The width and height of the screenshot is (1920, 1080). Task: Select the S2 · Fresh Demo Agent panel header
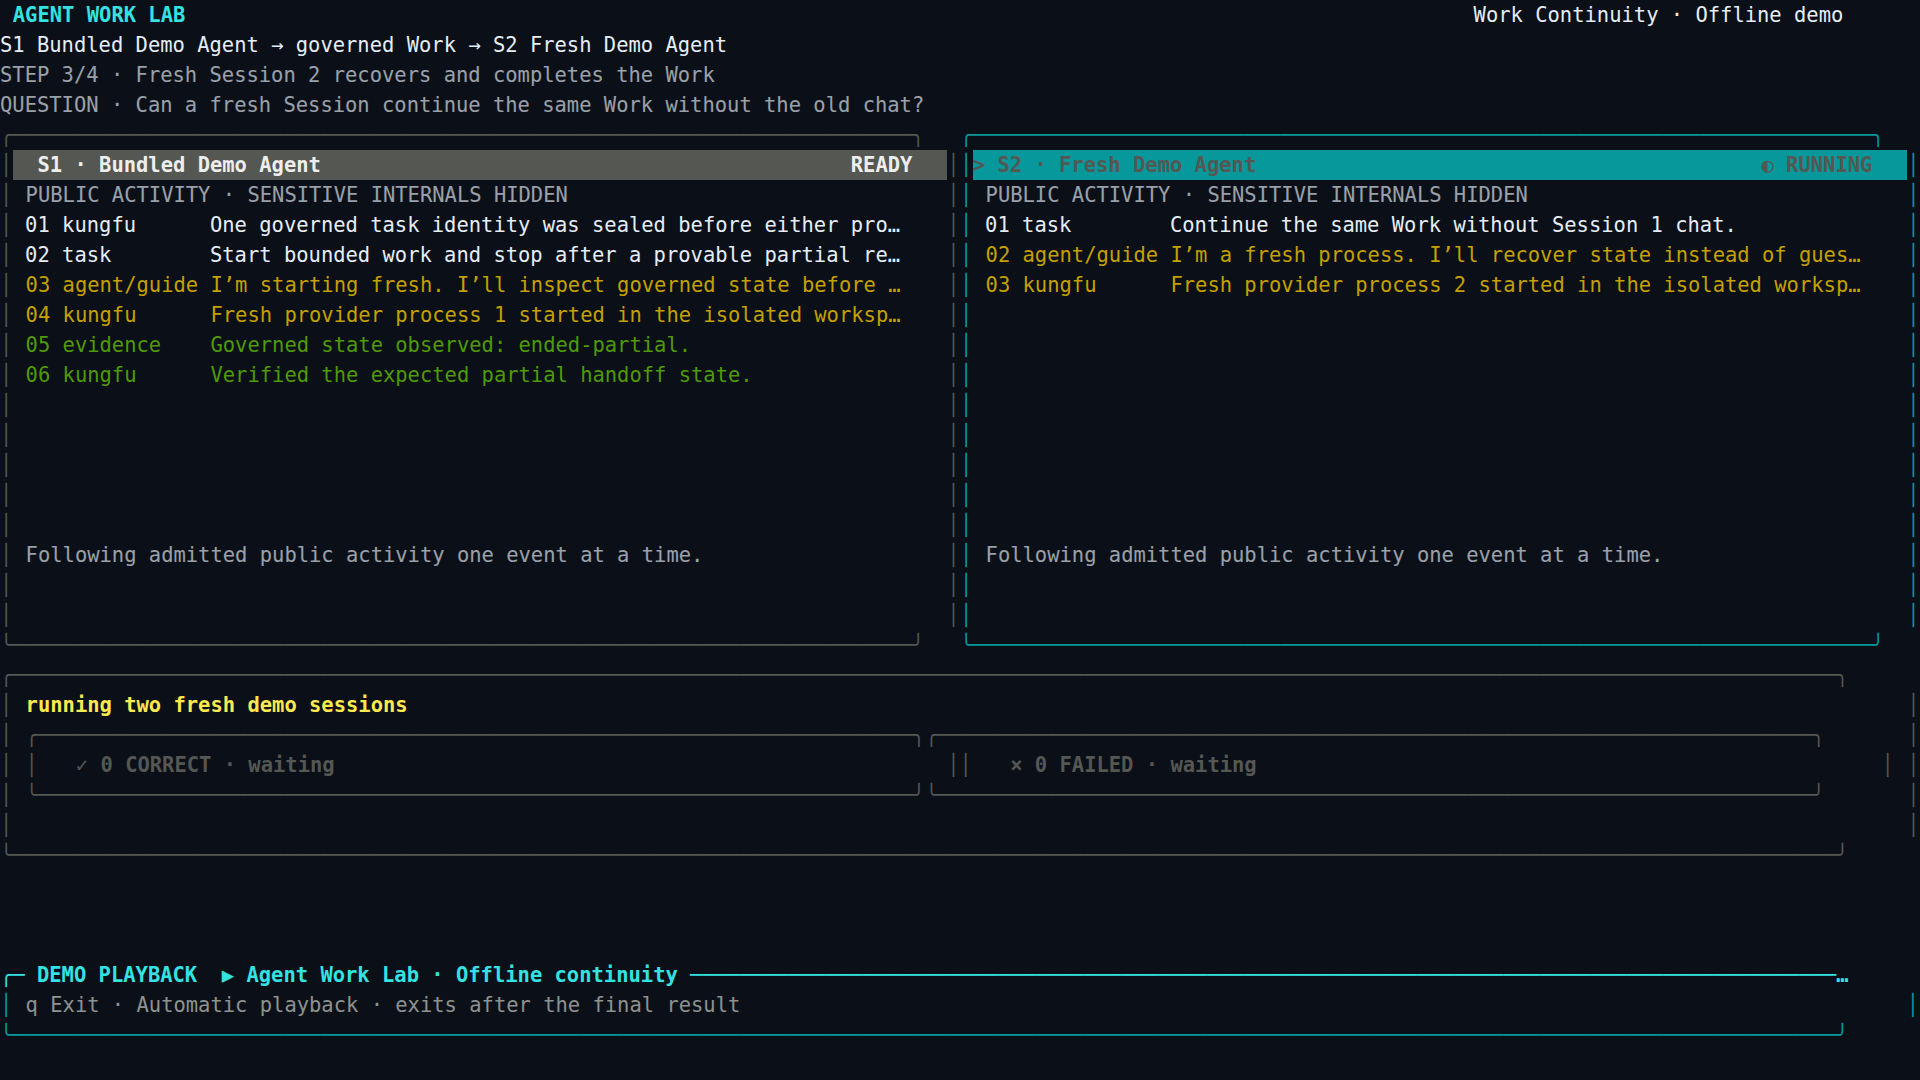[1440, 165]
